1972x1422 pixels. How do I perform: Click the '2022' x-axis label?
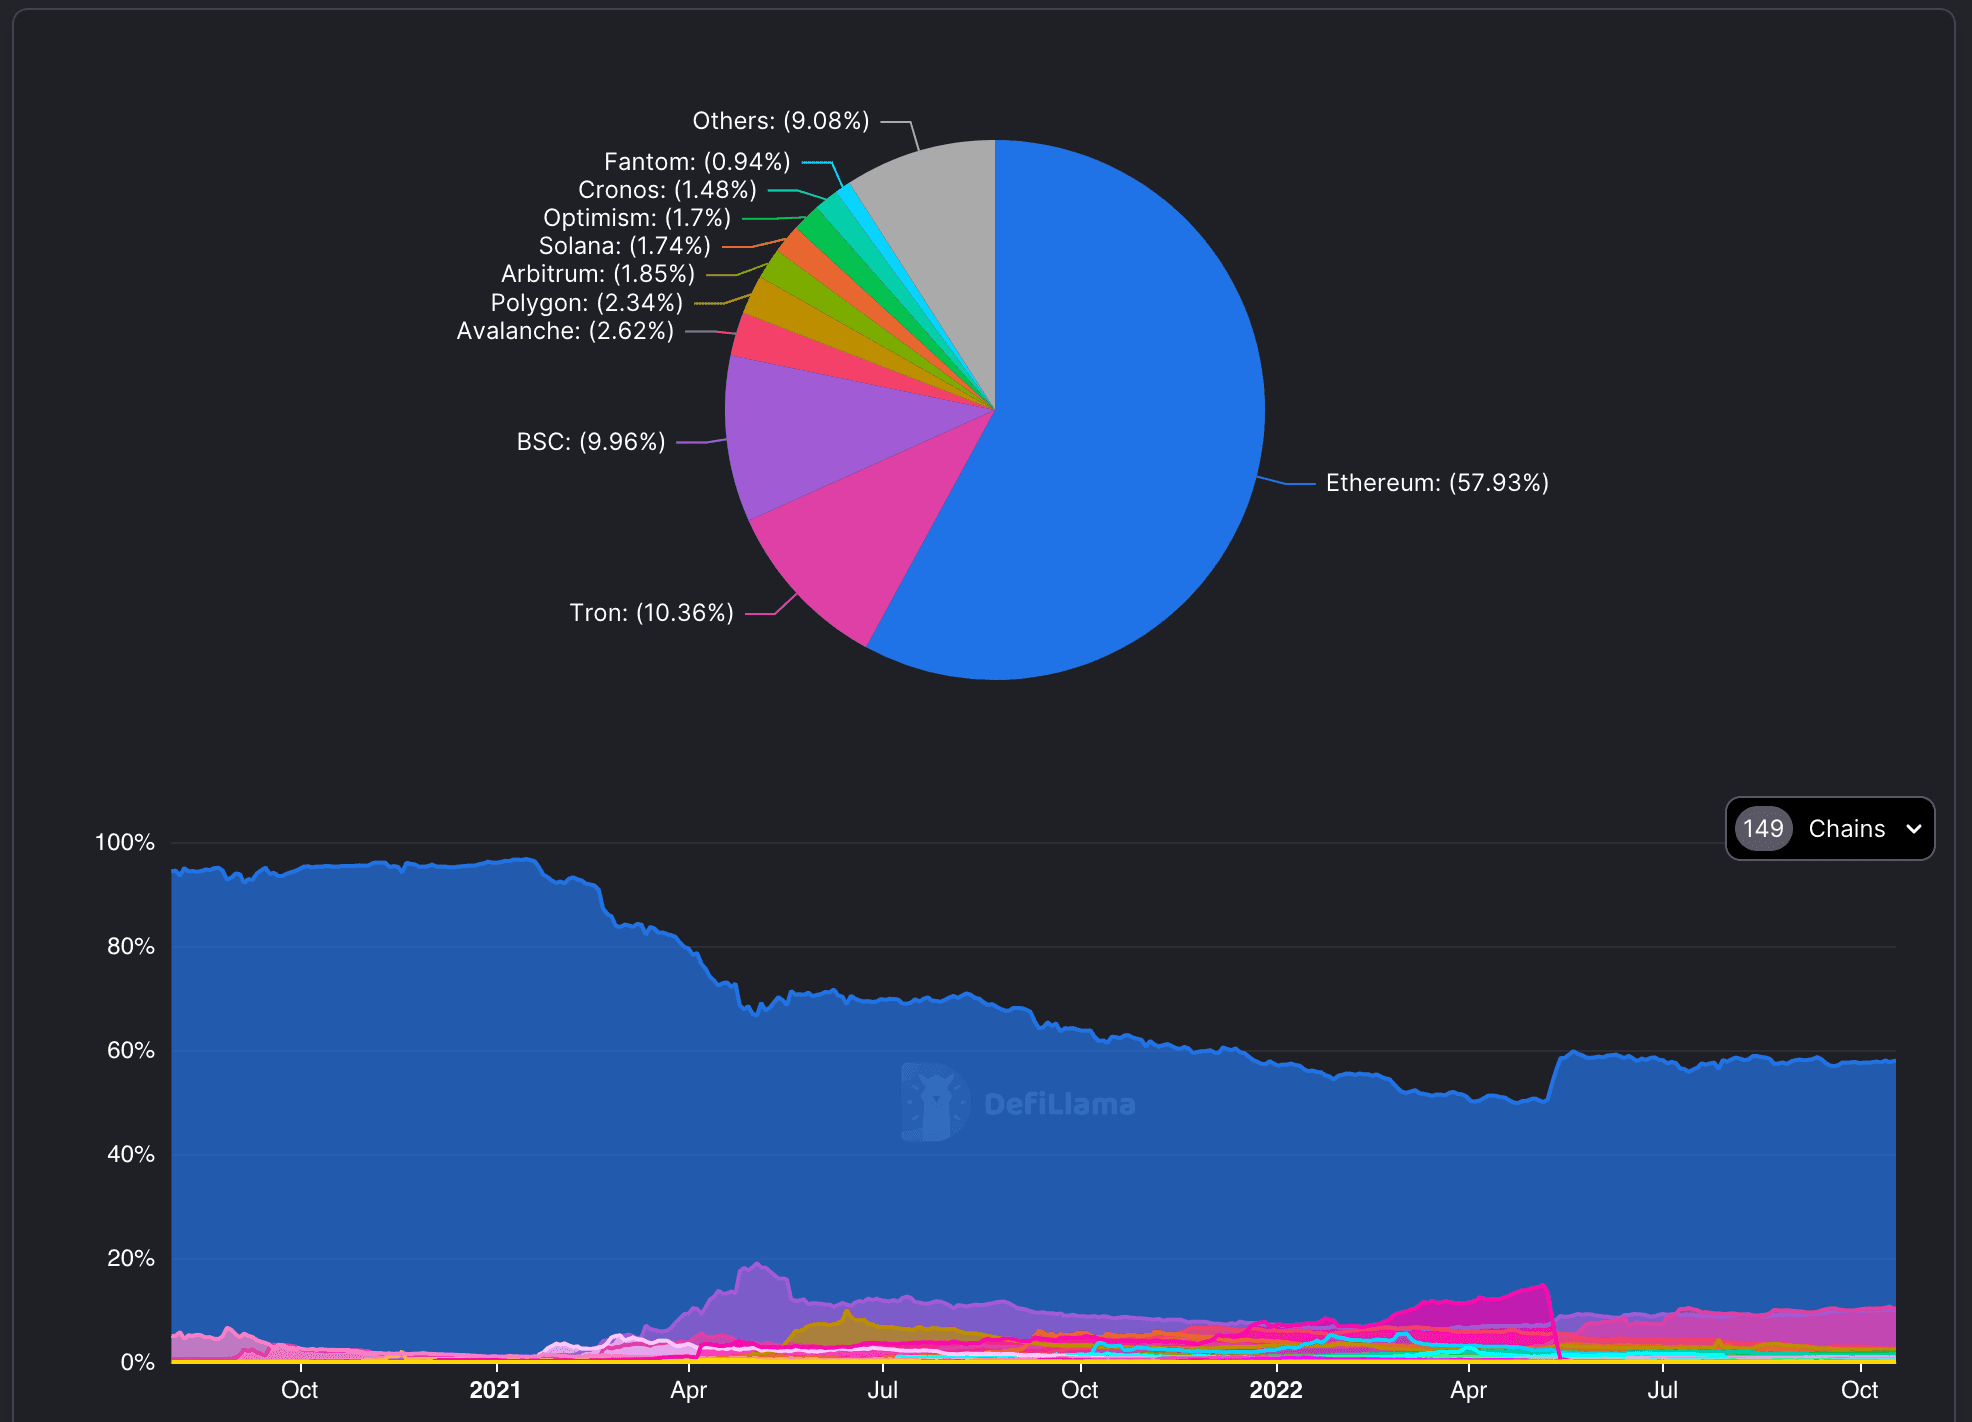click(1276, 1390)
